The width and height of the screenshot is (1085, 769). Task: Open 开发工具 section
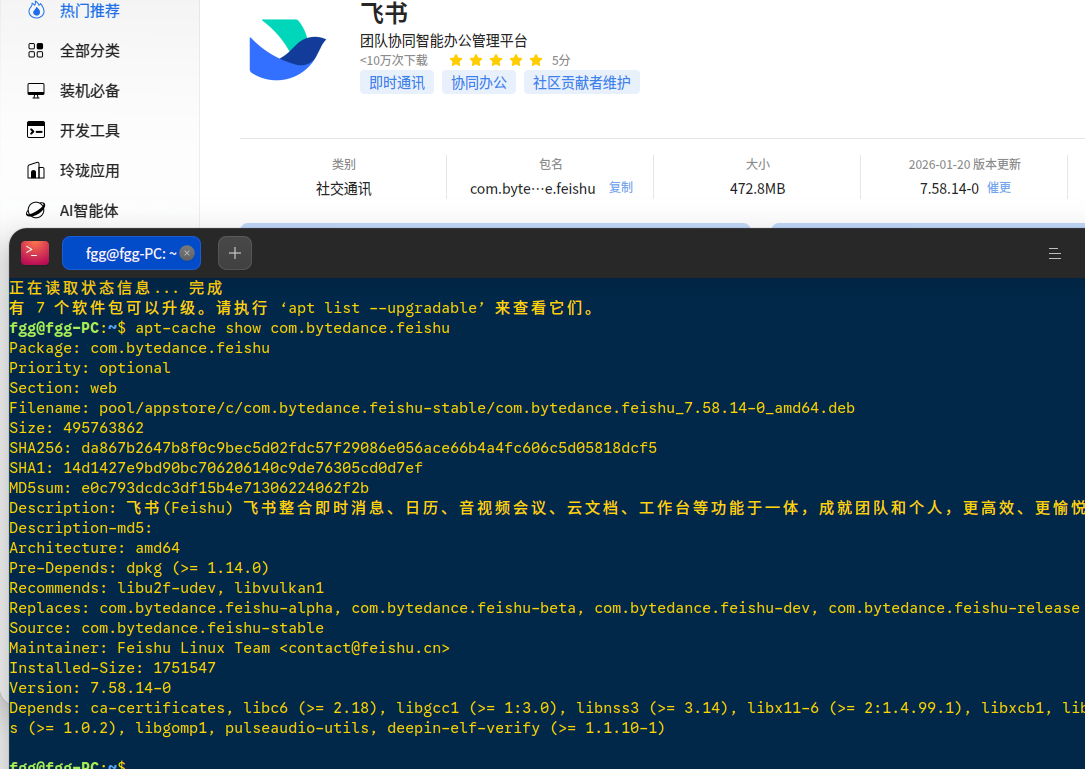click(x=89, y=131)
